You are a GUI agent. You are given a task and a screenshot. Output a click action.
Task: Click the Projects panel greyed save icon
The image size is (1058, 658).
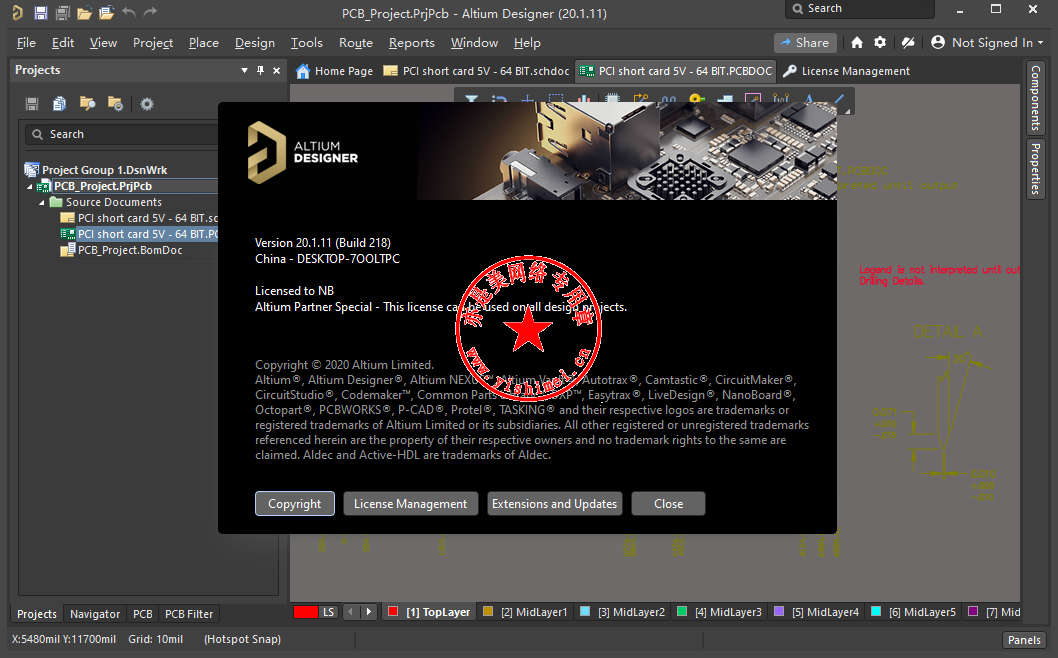coord(32,104)
